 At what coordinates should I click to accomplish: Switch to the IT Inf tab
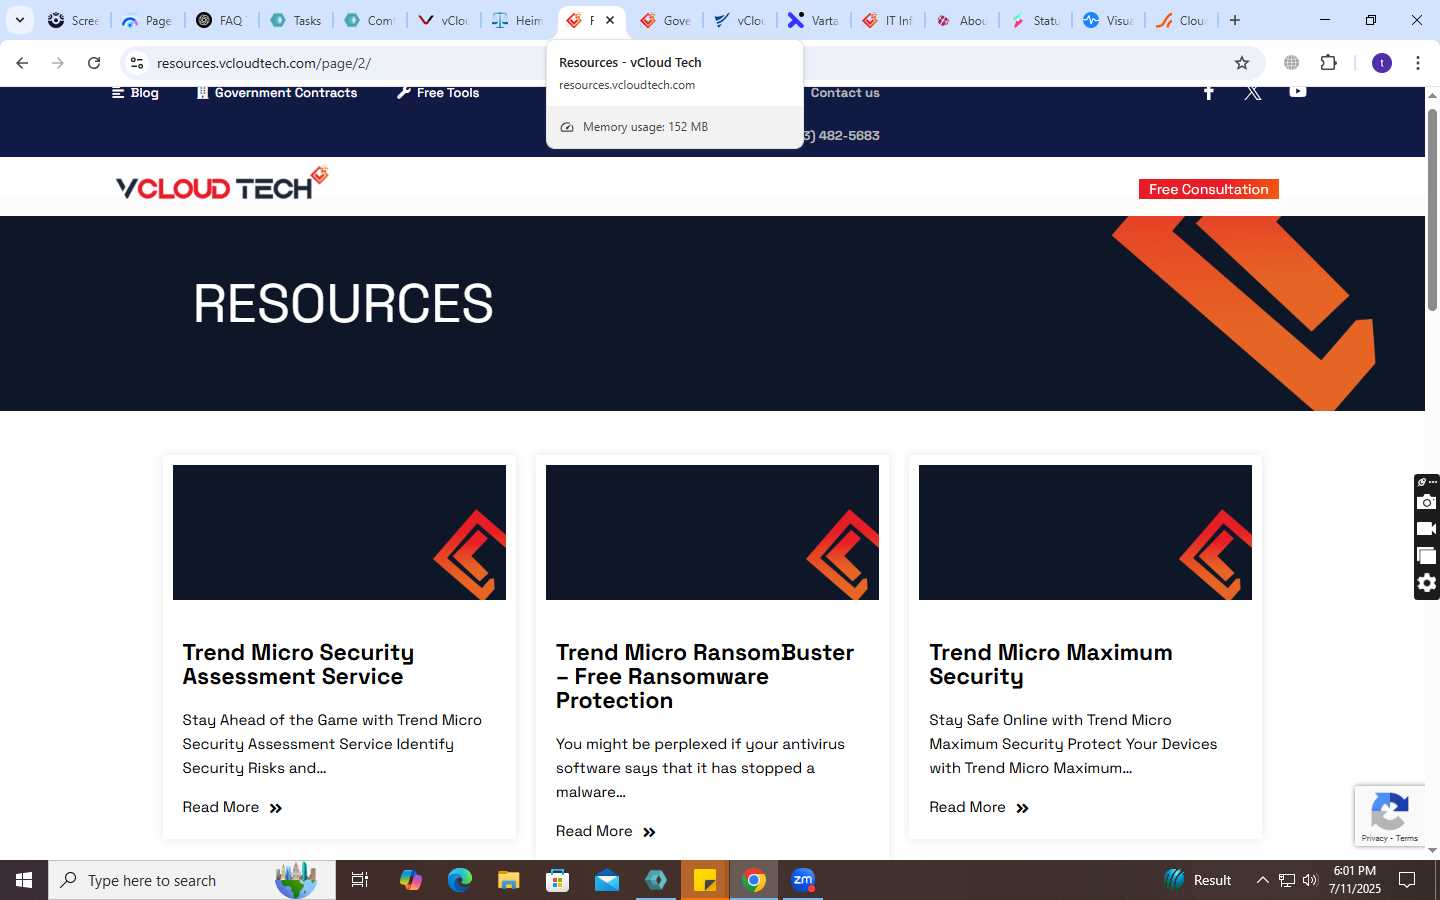[x=887, y=20]
